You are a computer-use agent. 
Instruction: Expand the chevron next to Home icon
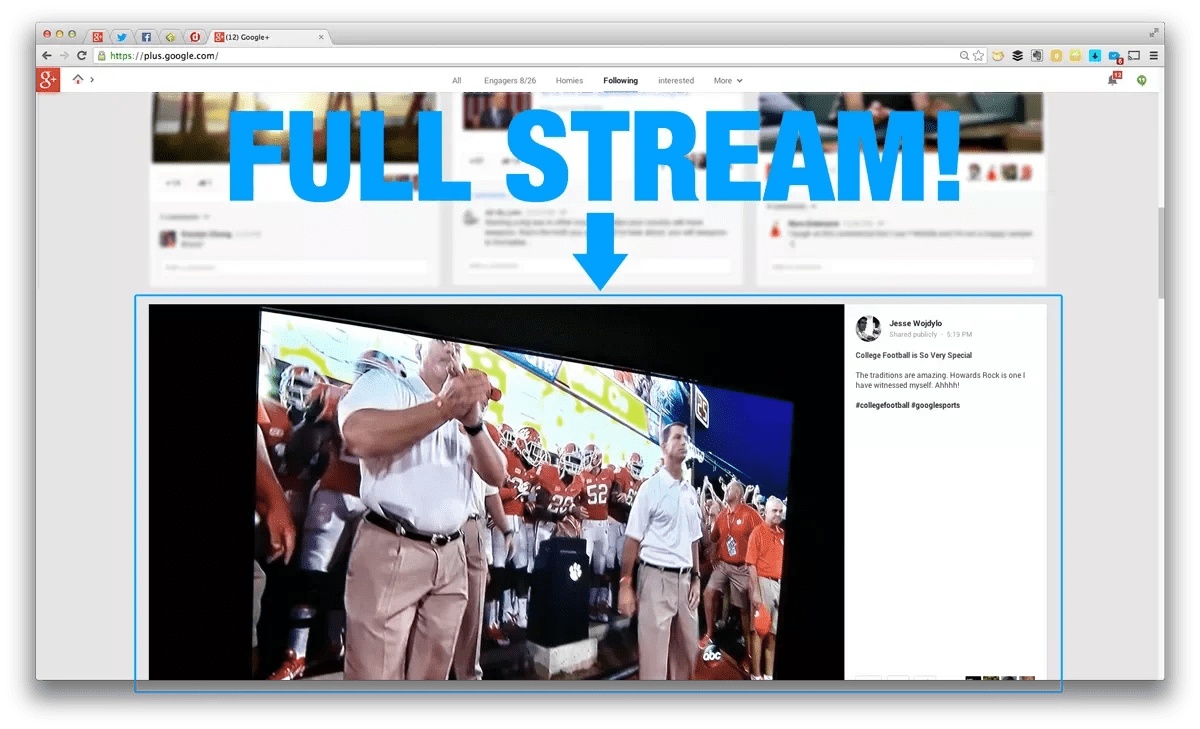point(92,80)
